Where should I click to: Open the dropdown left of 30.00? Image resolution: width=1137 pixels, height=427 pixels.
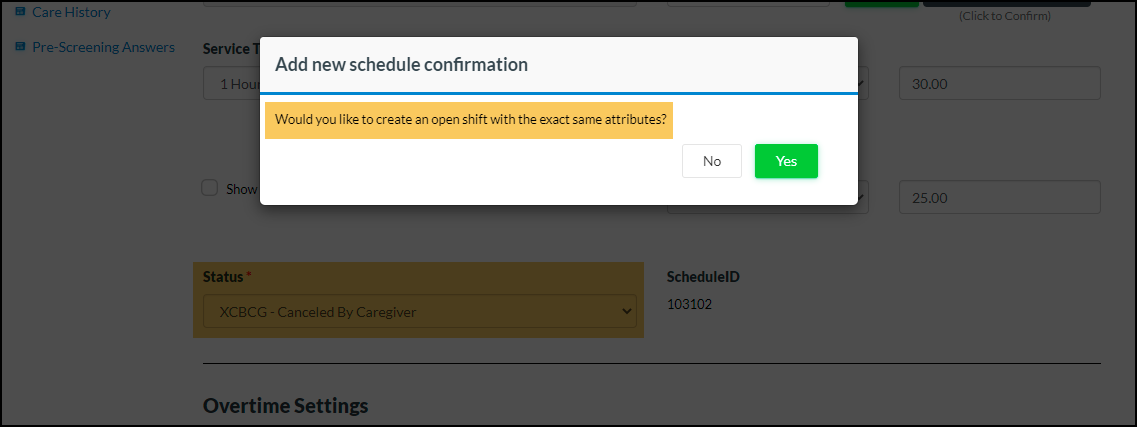[x=864, y=84]
